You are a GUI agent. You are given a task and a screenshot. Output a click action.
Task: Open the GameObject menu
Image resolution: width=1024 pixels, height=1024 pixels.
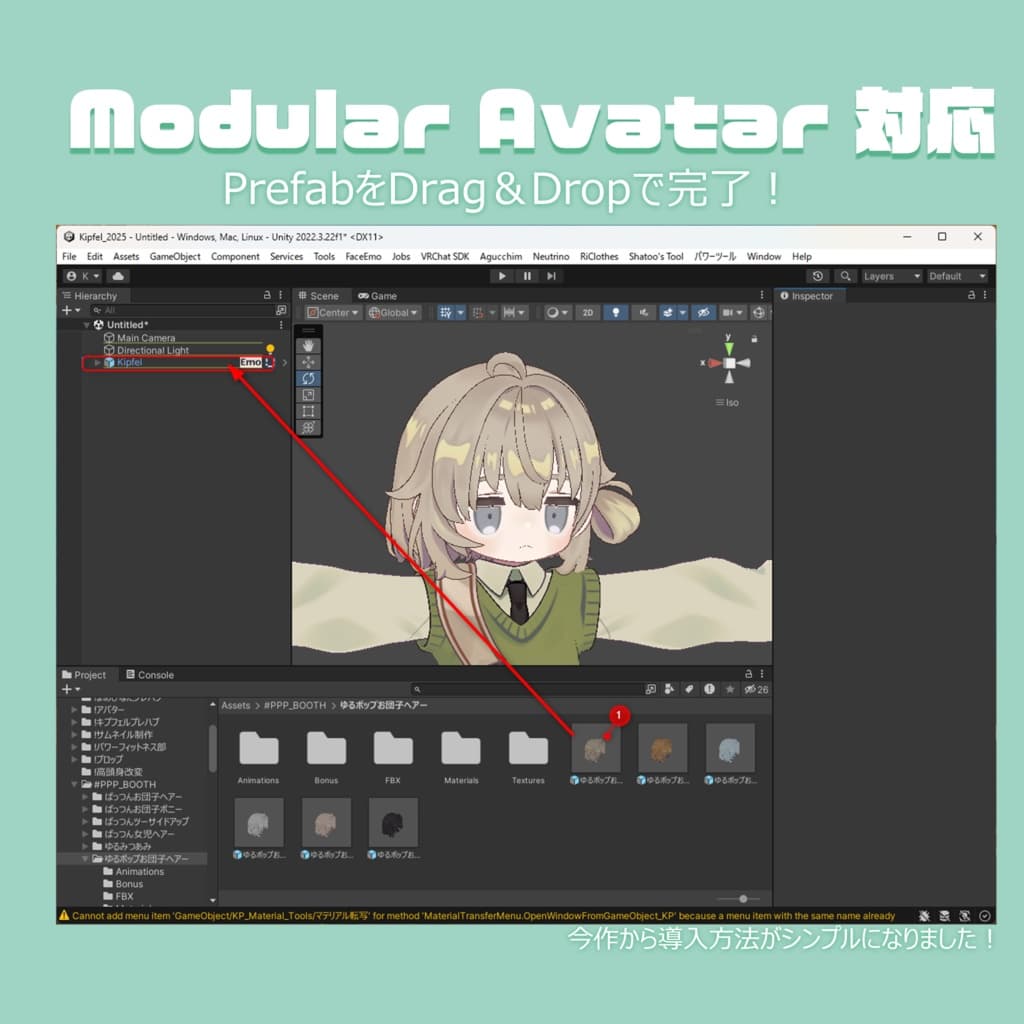(175, 257)
